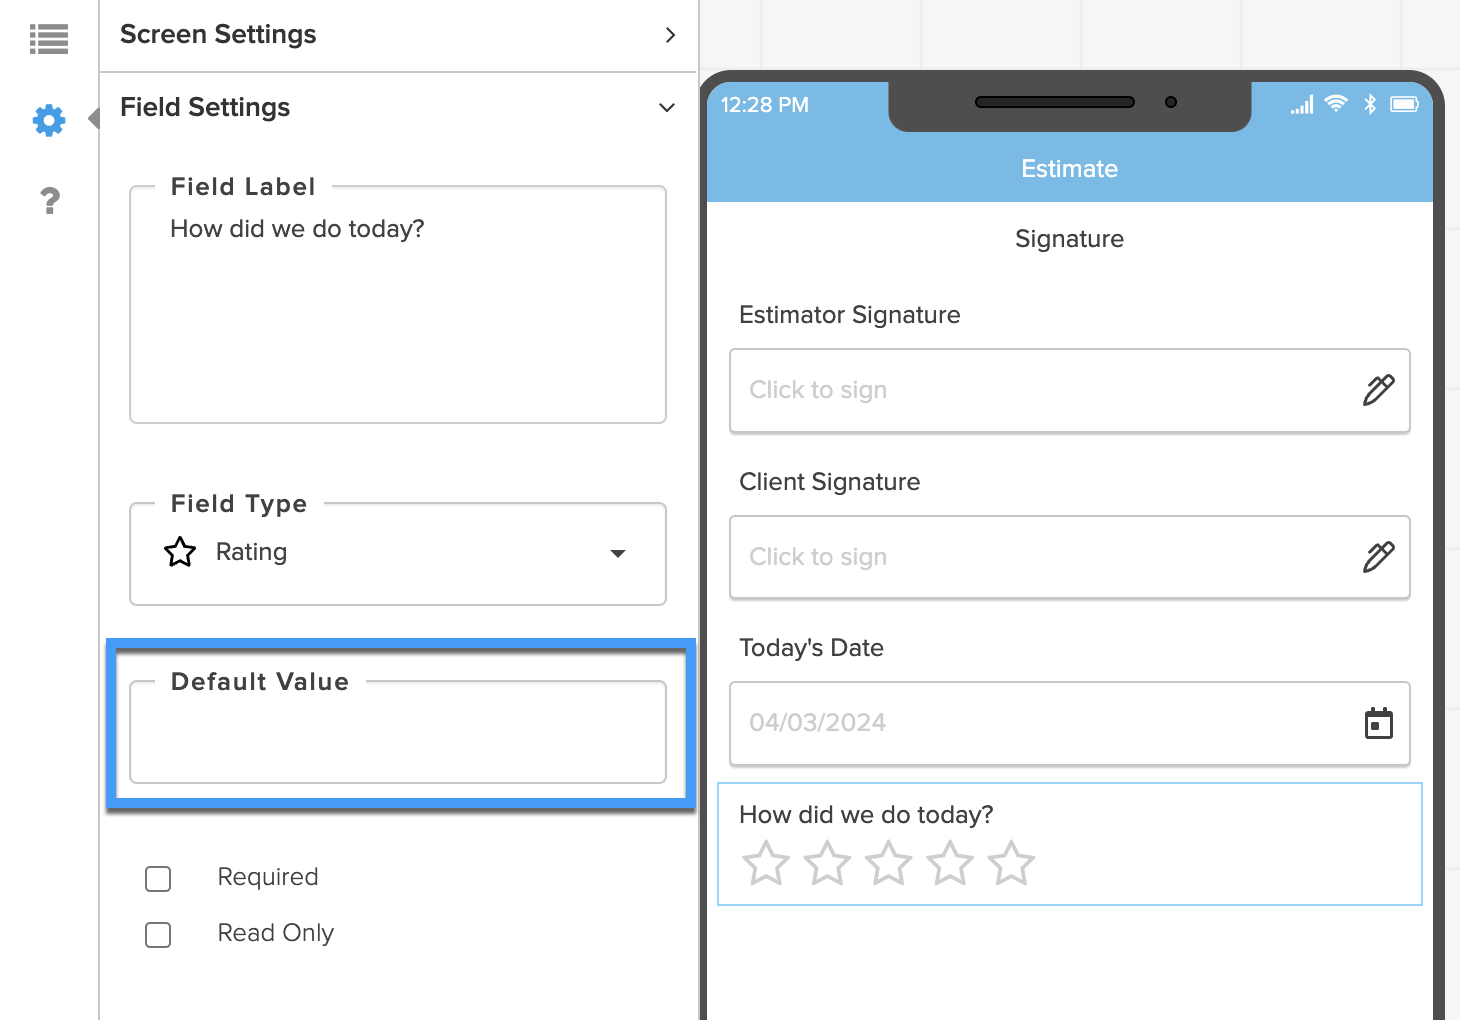Select the first rating star
The image size is (1460, 1020).
click(766, 863)
